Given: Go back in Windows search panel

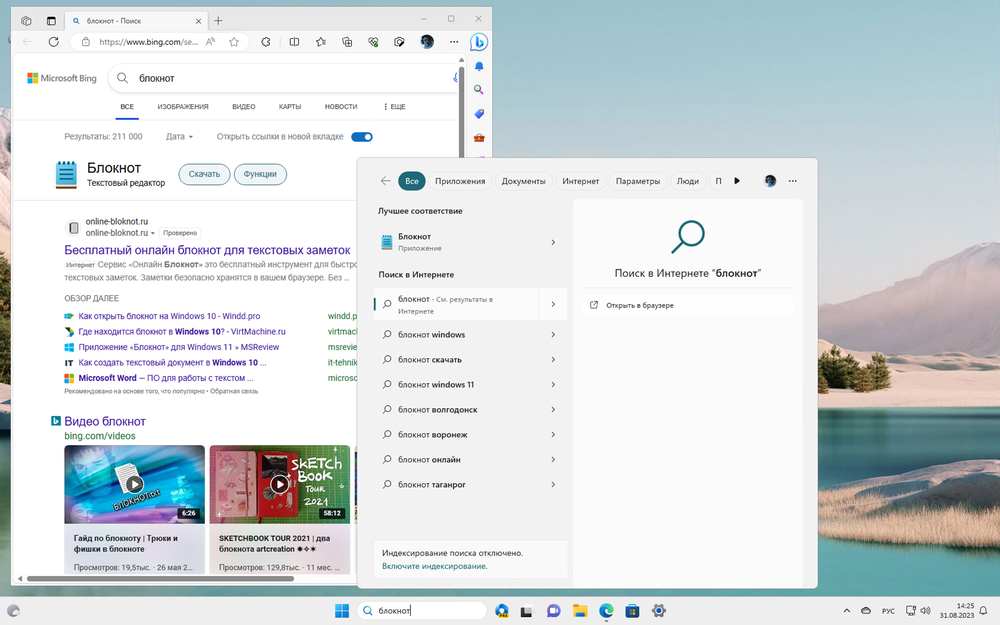Looking at the screenshot, I should [x=385, y=181].
